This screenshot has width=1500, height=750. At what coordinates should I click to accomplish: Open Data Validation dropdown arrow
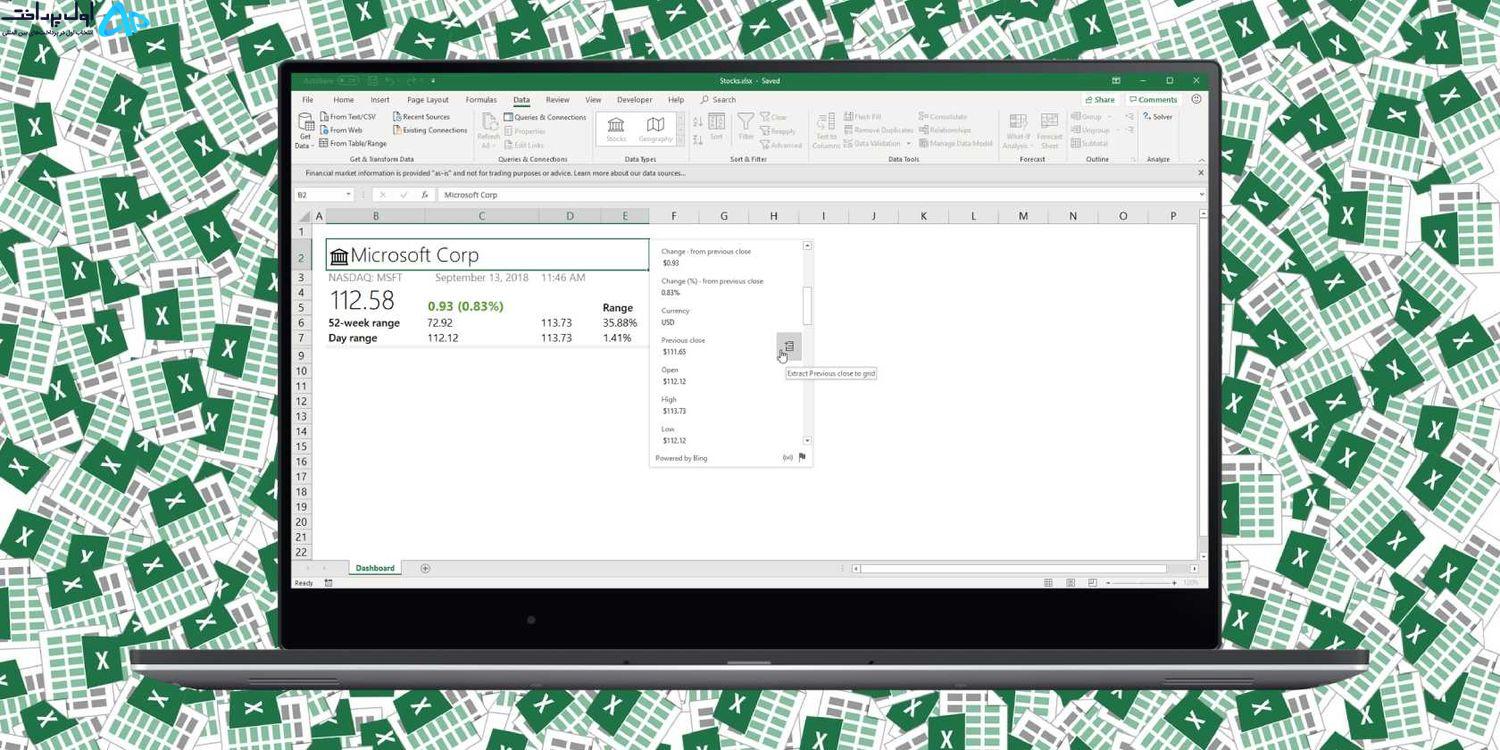pos(908,144)
